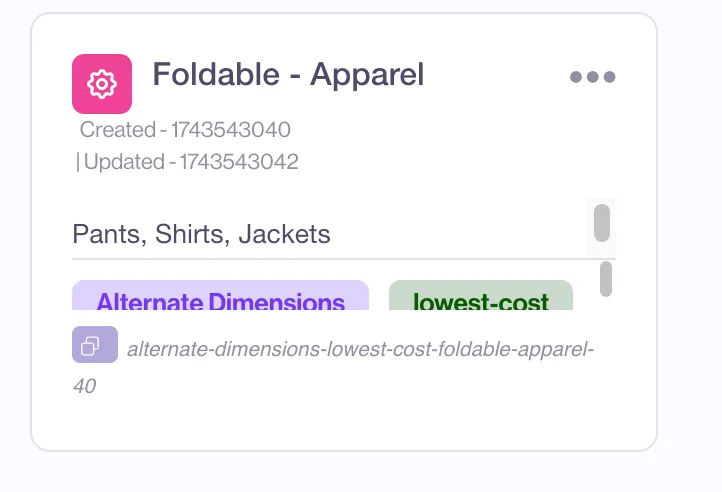This screenshot has height=492, width=722.
Task: Click the divider line under the description
Action: (x=344, y=259)
